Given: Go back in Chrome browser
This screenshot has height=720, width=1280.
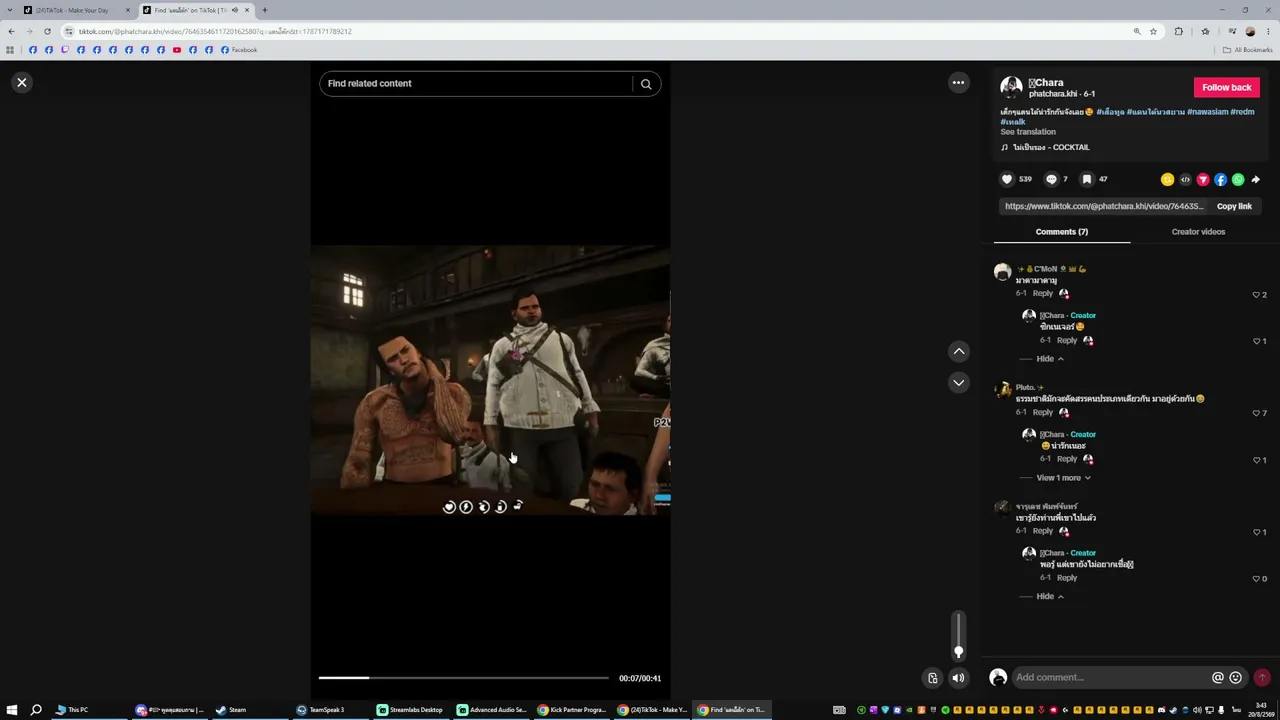Looking at the screenshot, I should click(x=12, y=31).
